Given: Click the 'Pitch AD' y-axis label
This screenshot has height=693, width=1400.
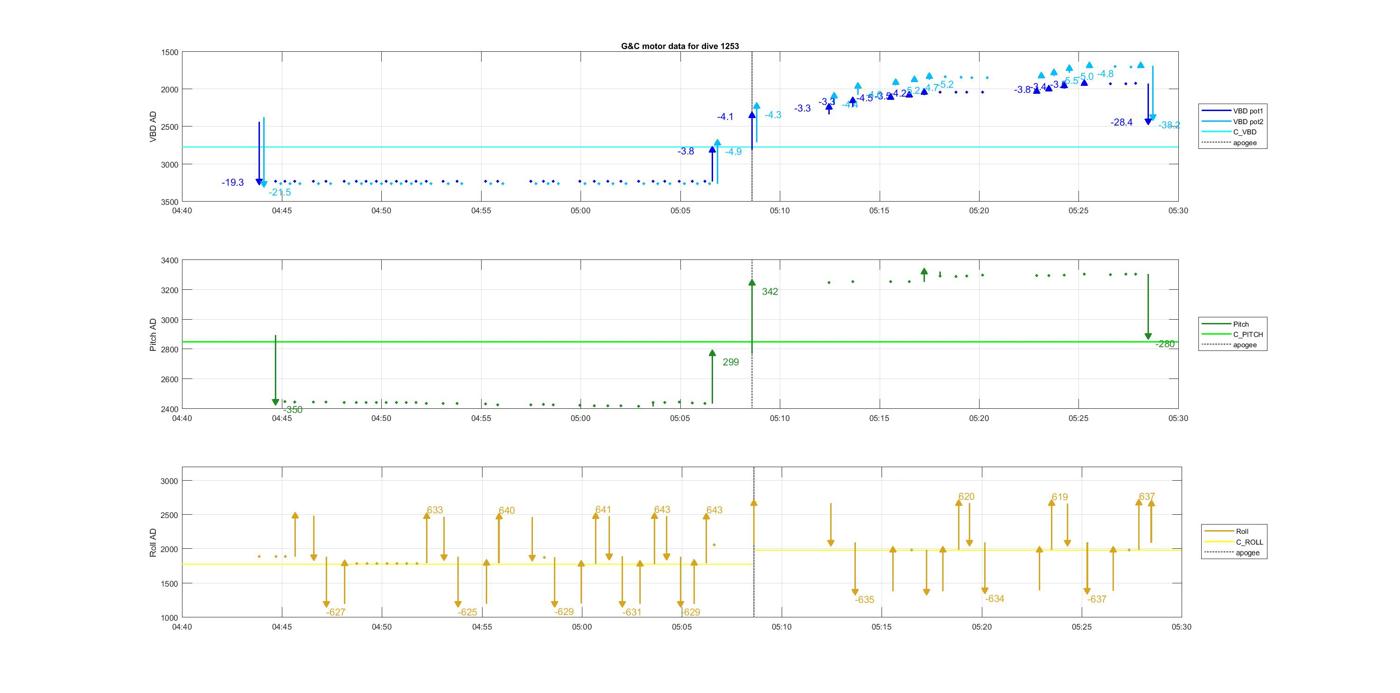Looking at the screenshot, I should point(153,335).
